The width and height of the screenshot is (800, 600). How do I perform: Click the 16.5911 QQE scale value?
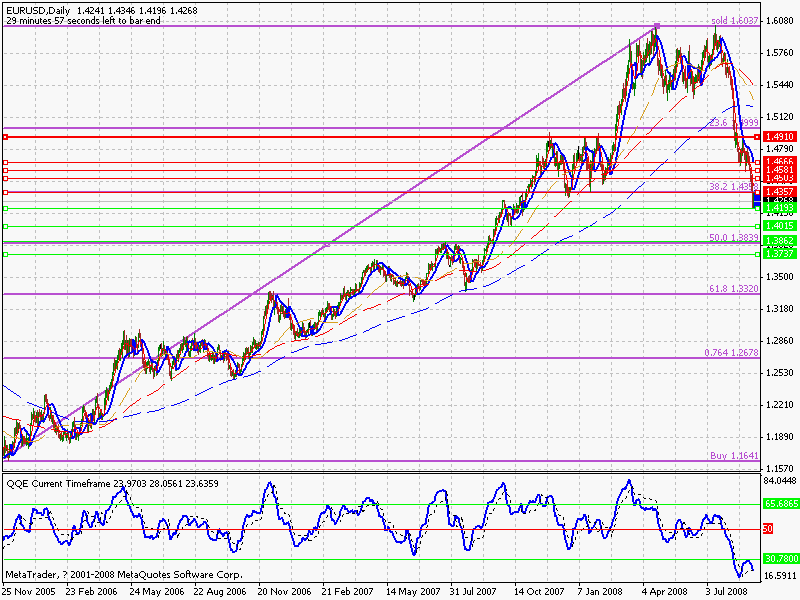tap(781, 576)
